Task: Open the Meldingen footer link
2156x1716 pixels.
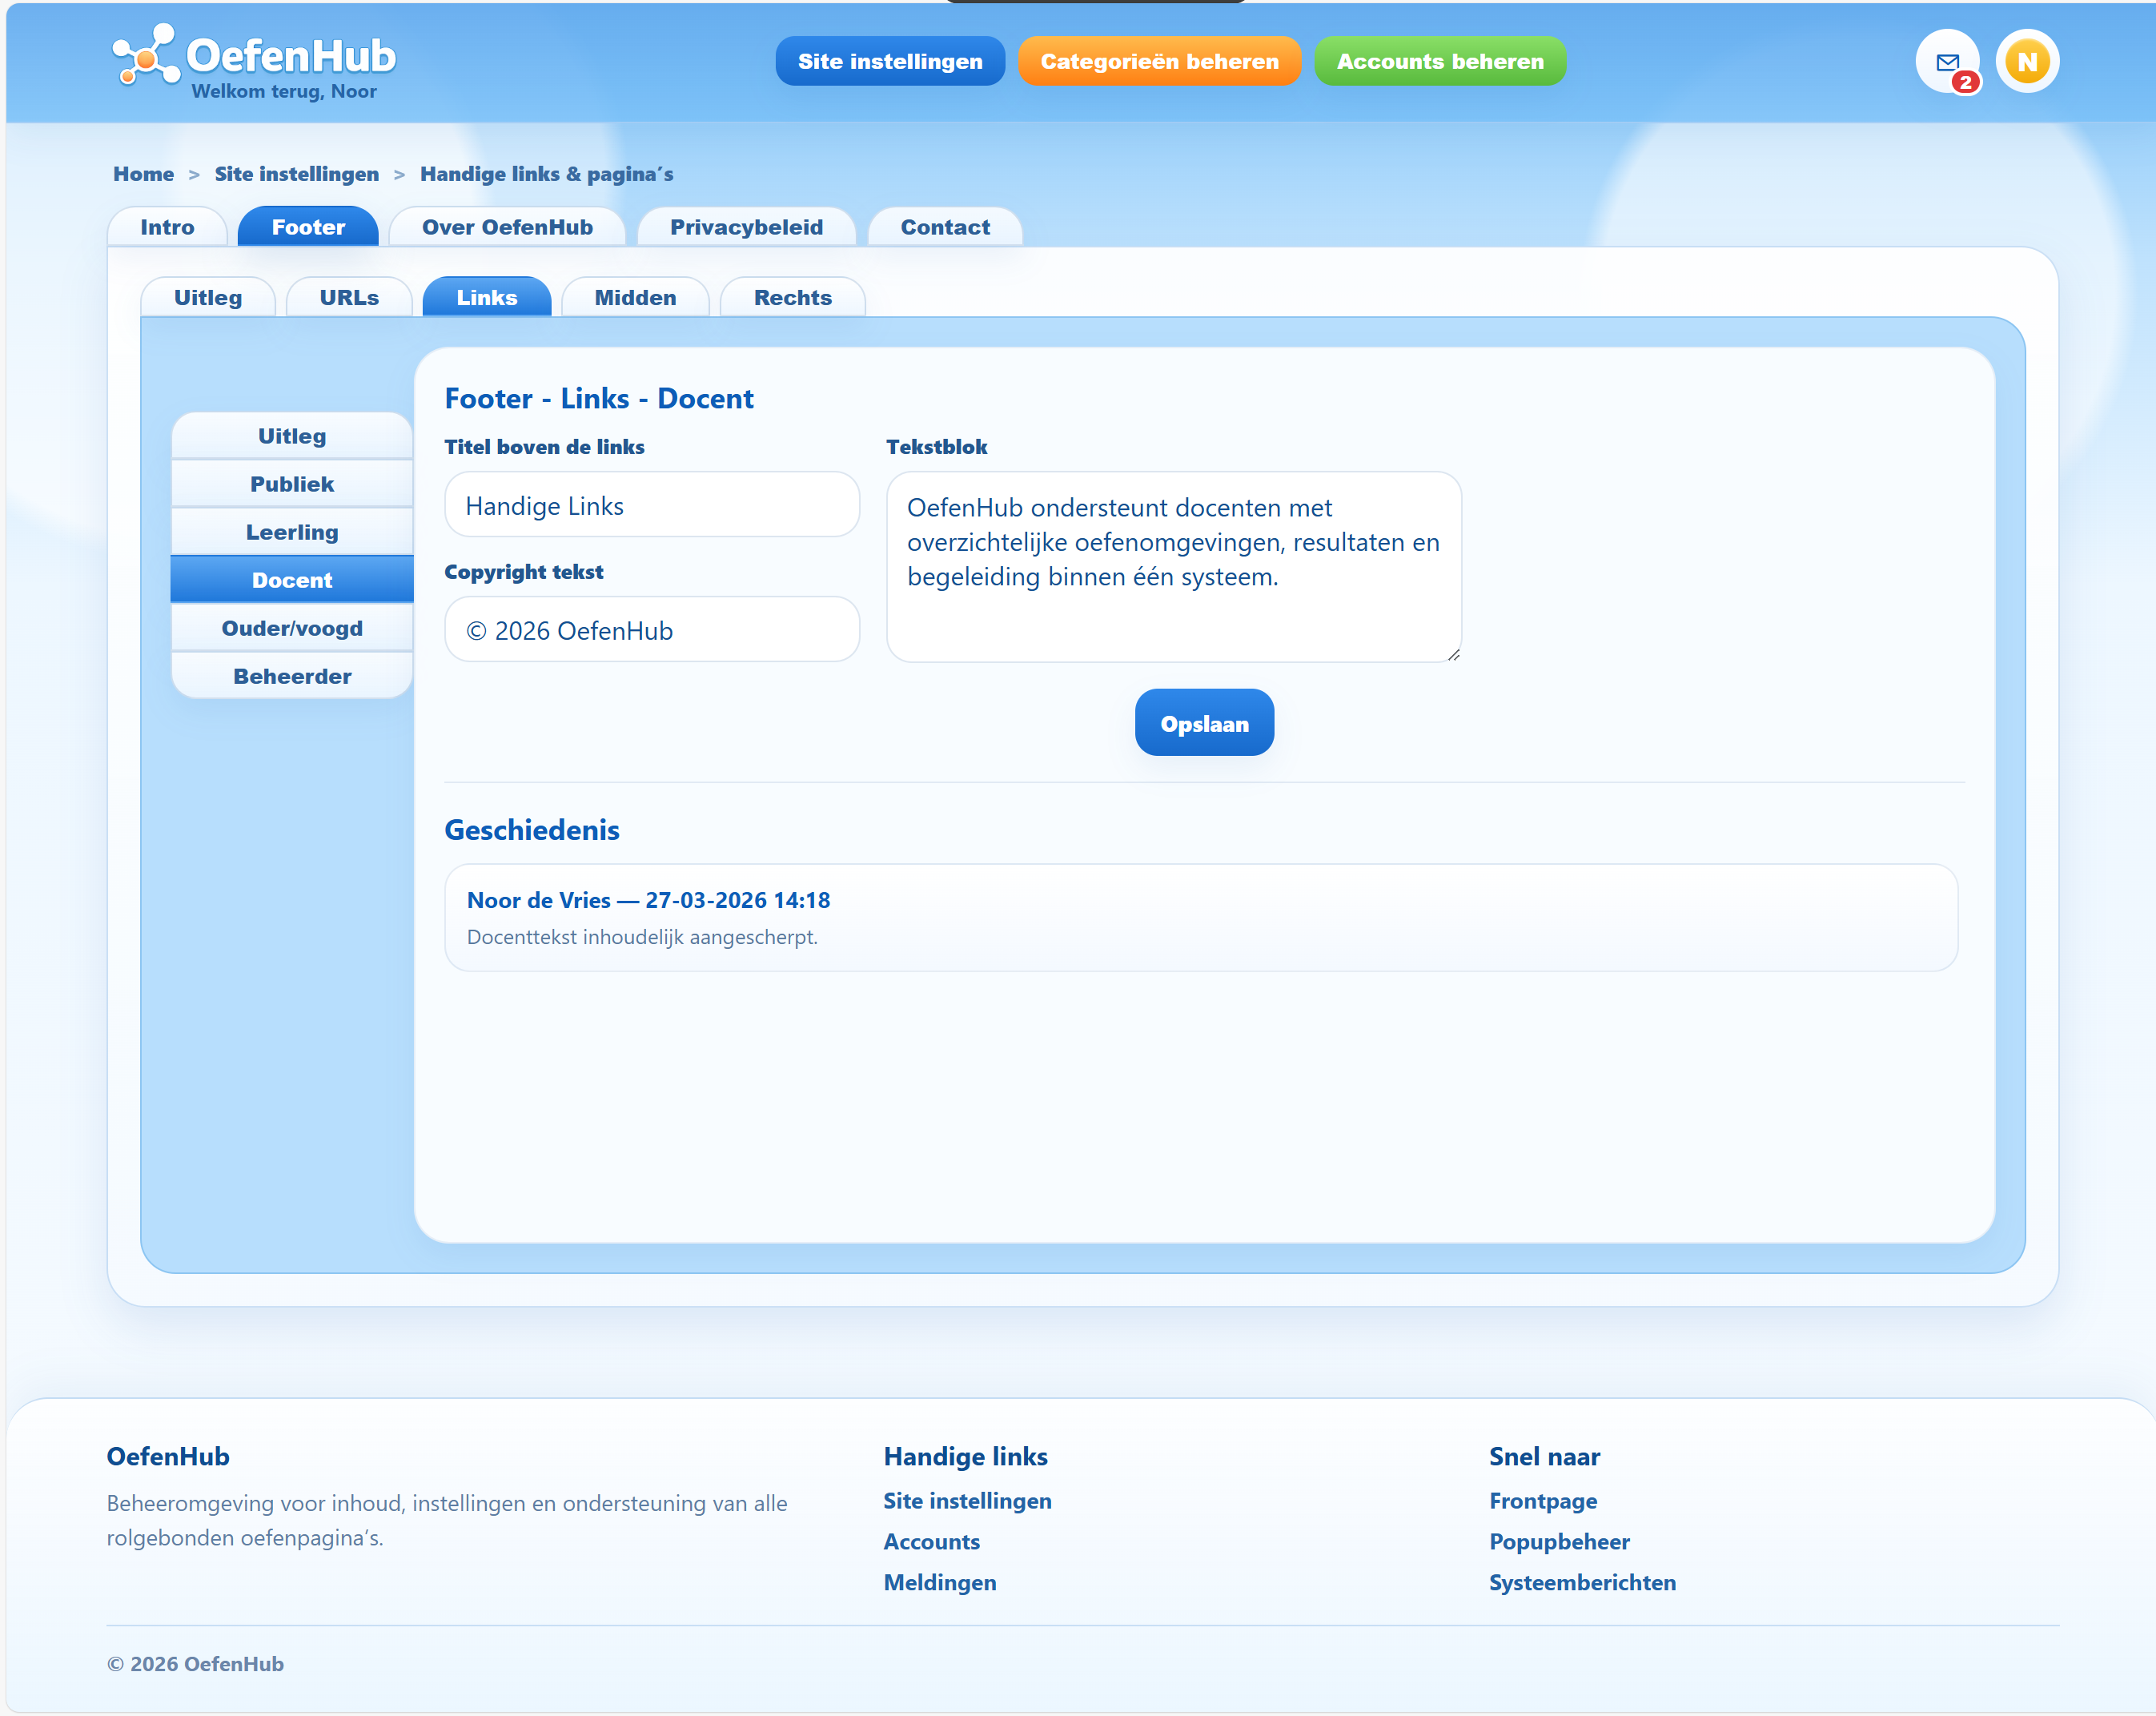Action: [939, 1583]
